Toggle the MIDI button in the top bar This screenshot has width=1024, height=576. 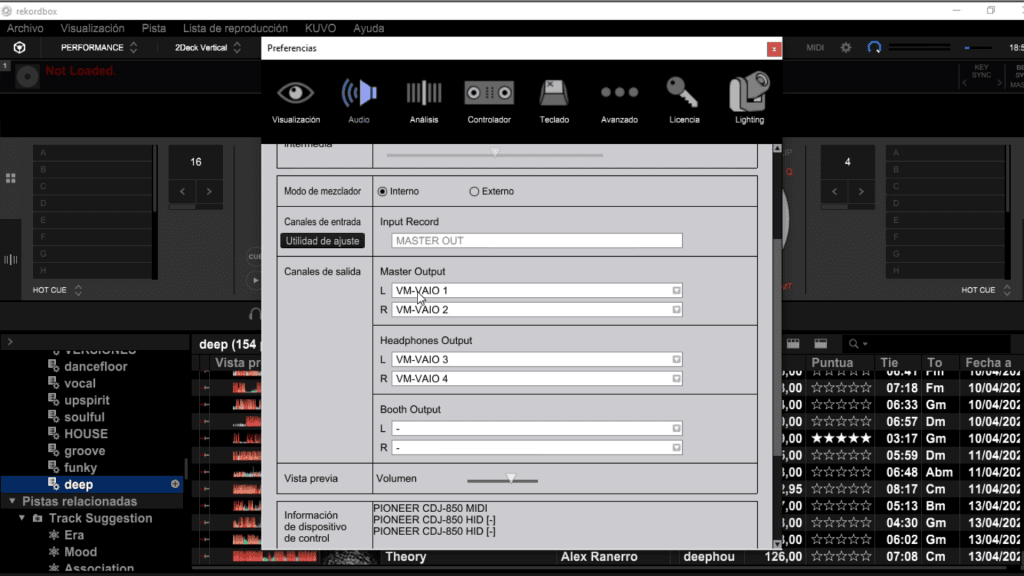[815, 48]
